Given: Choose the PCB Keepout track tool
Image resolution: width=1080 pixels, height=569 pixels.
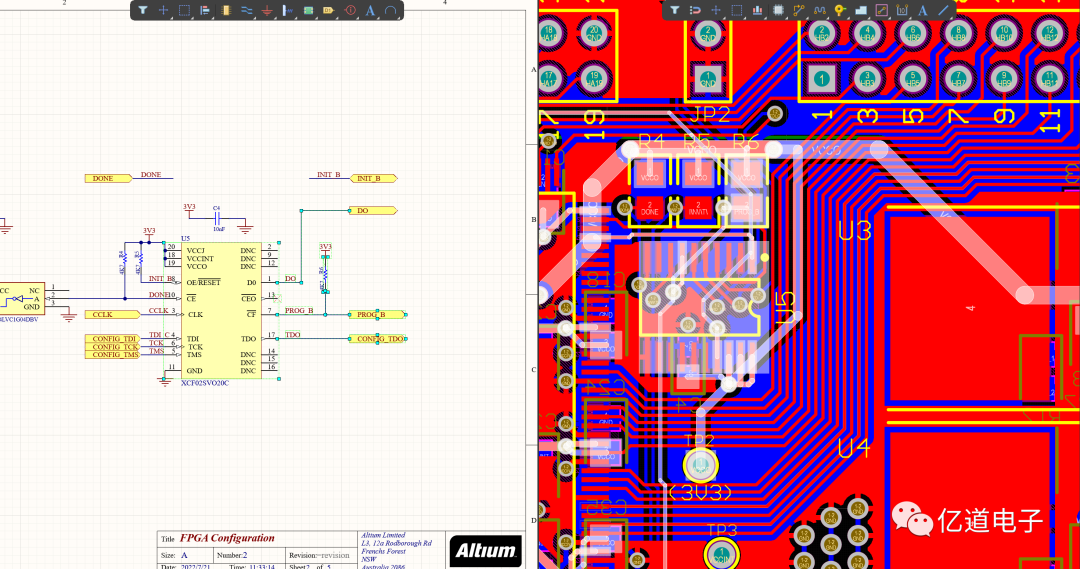Looking at the screenshot, I should (881, 10).
